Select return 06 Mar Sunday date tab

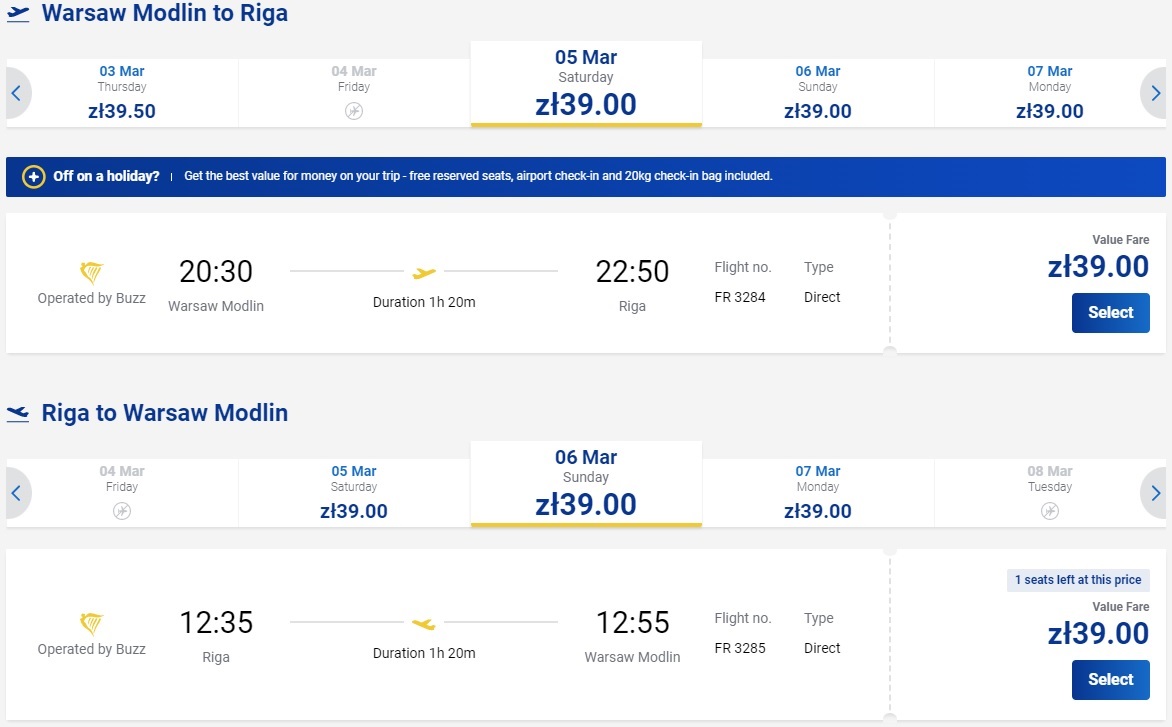(x=586, y=484)
